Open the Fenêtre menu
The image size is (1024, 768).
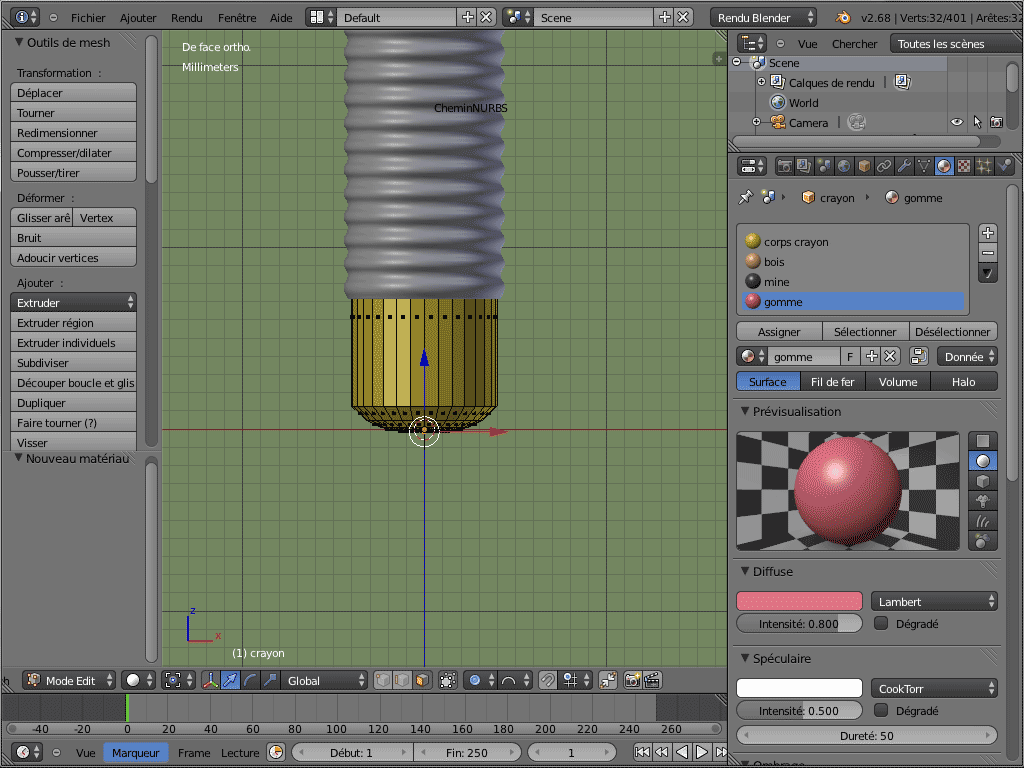(237, 18)
